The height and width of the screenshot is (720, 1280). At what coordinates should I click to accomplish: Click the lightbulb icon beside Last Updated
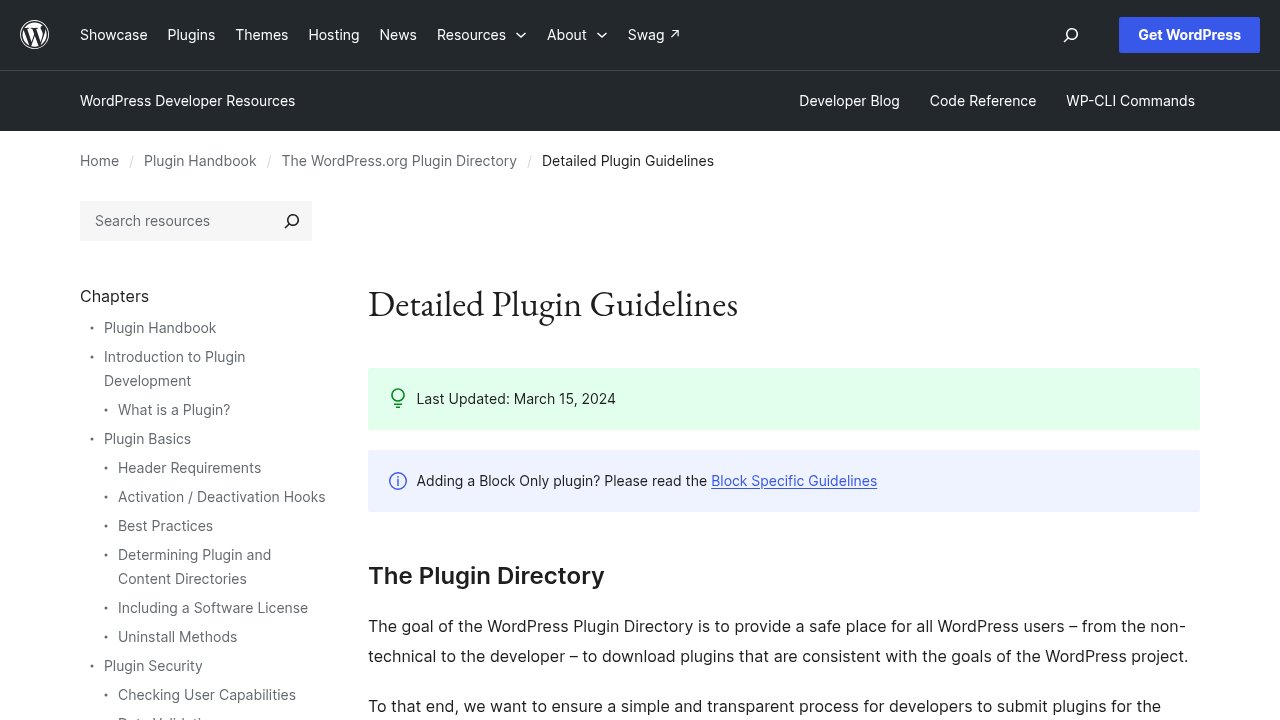tap(398, 399)
